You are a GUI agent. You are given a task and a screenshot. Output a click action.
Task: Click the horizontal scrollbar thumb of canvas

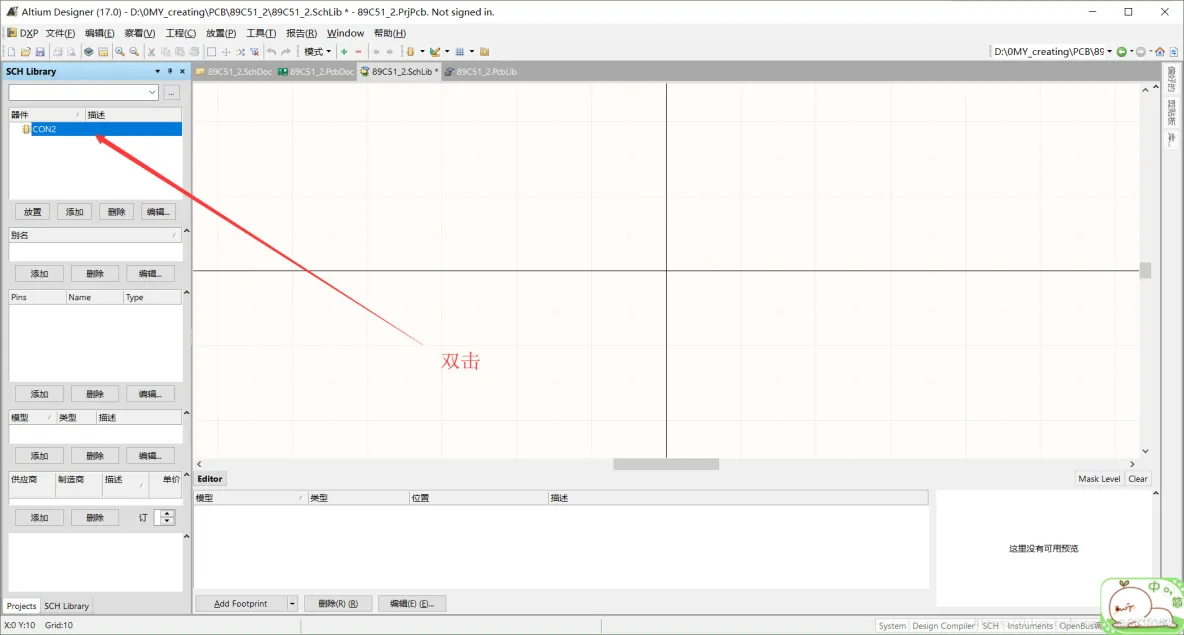click(x=666, y=464)
